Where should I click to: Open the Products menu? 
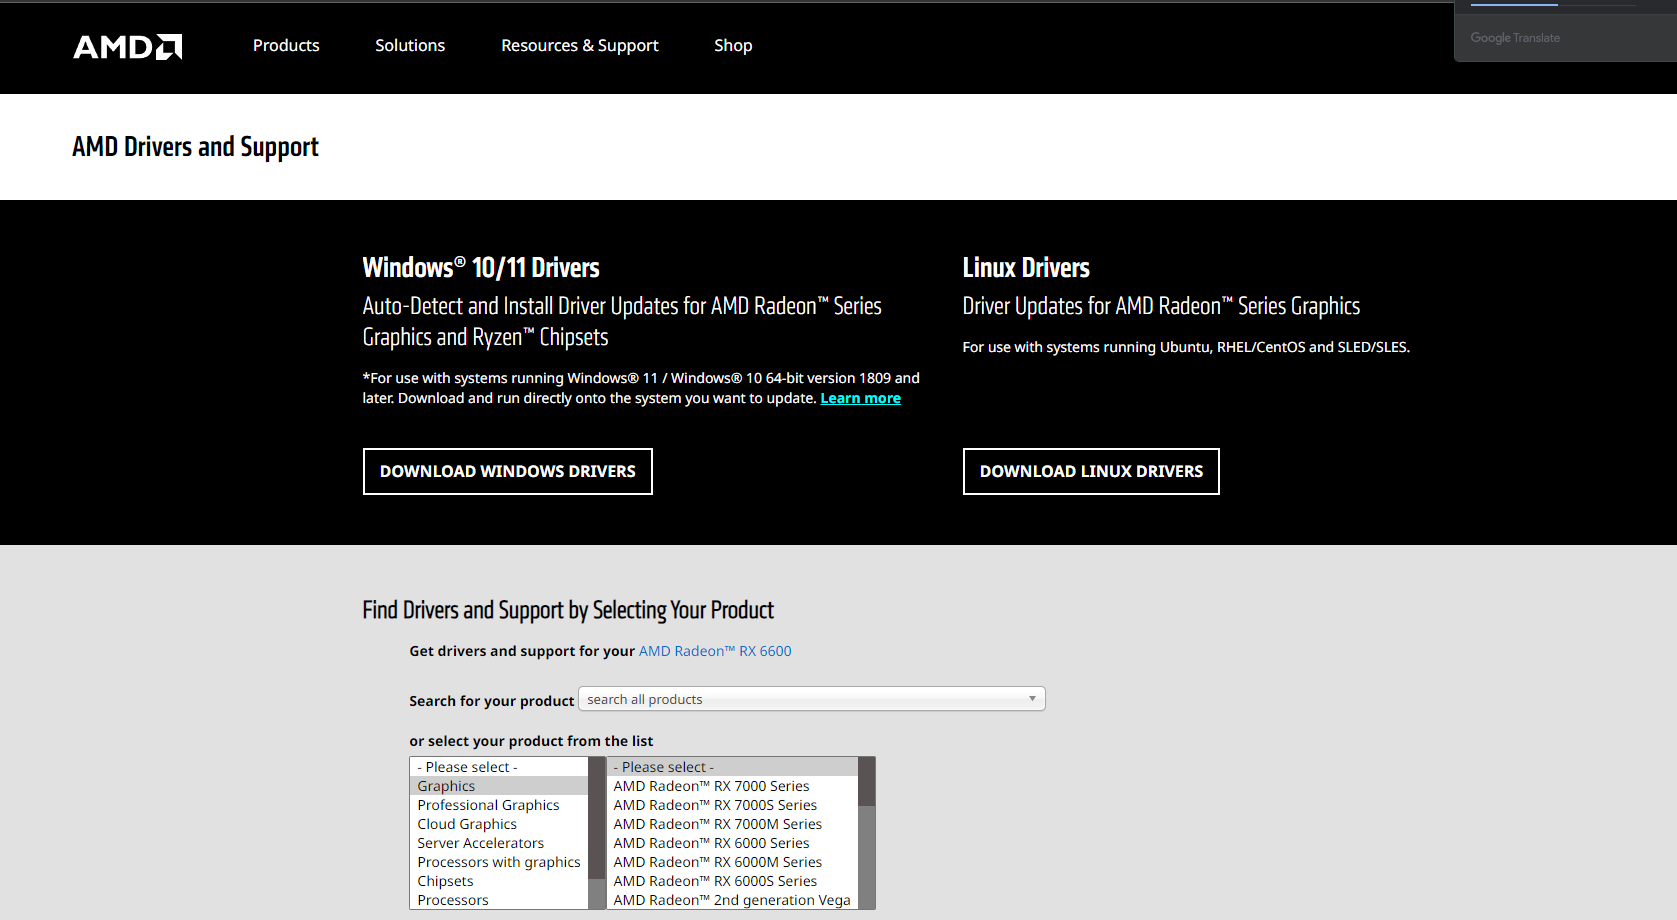(x=286, y=46)
